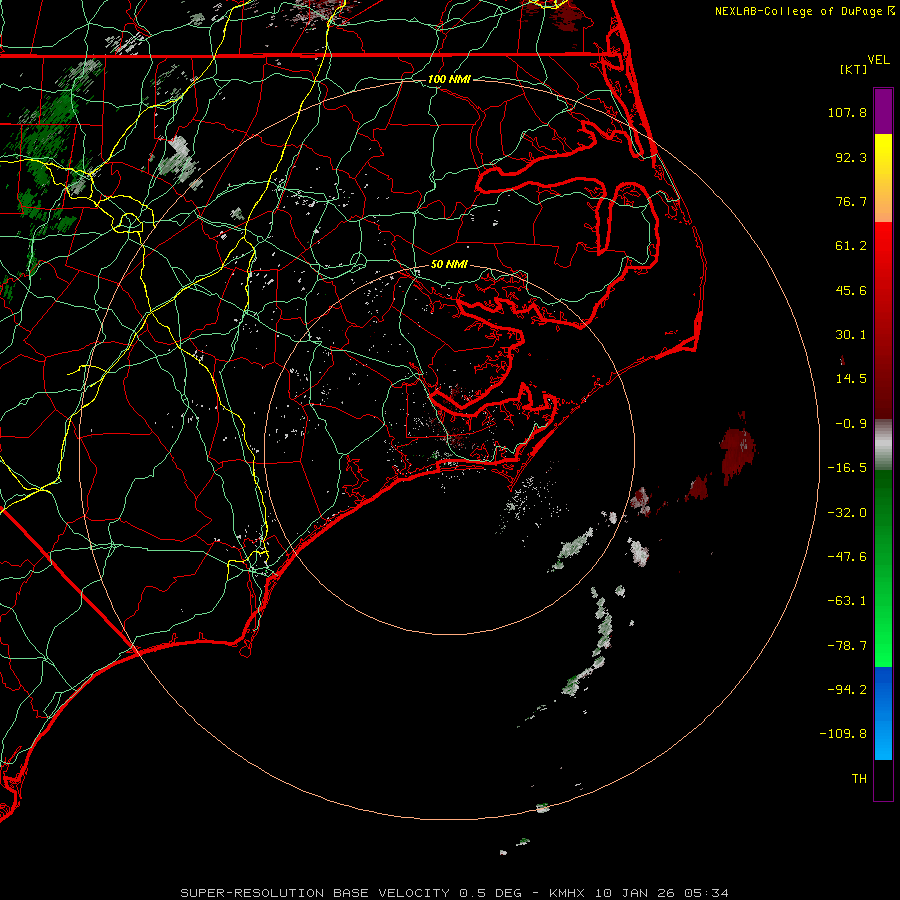Click the Super-Resolution Base Velocity caption

coord(455,893)
